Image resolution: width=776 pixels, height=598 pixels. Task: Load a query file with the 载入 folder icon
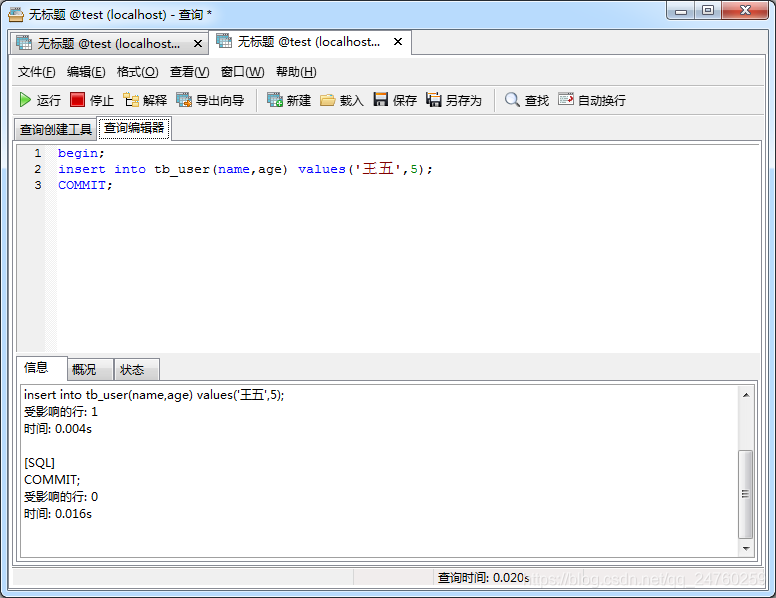[x=328, y=100]
